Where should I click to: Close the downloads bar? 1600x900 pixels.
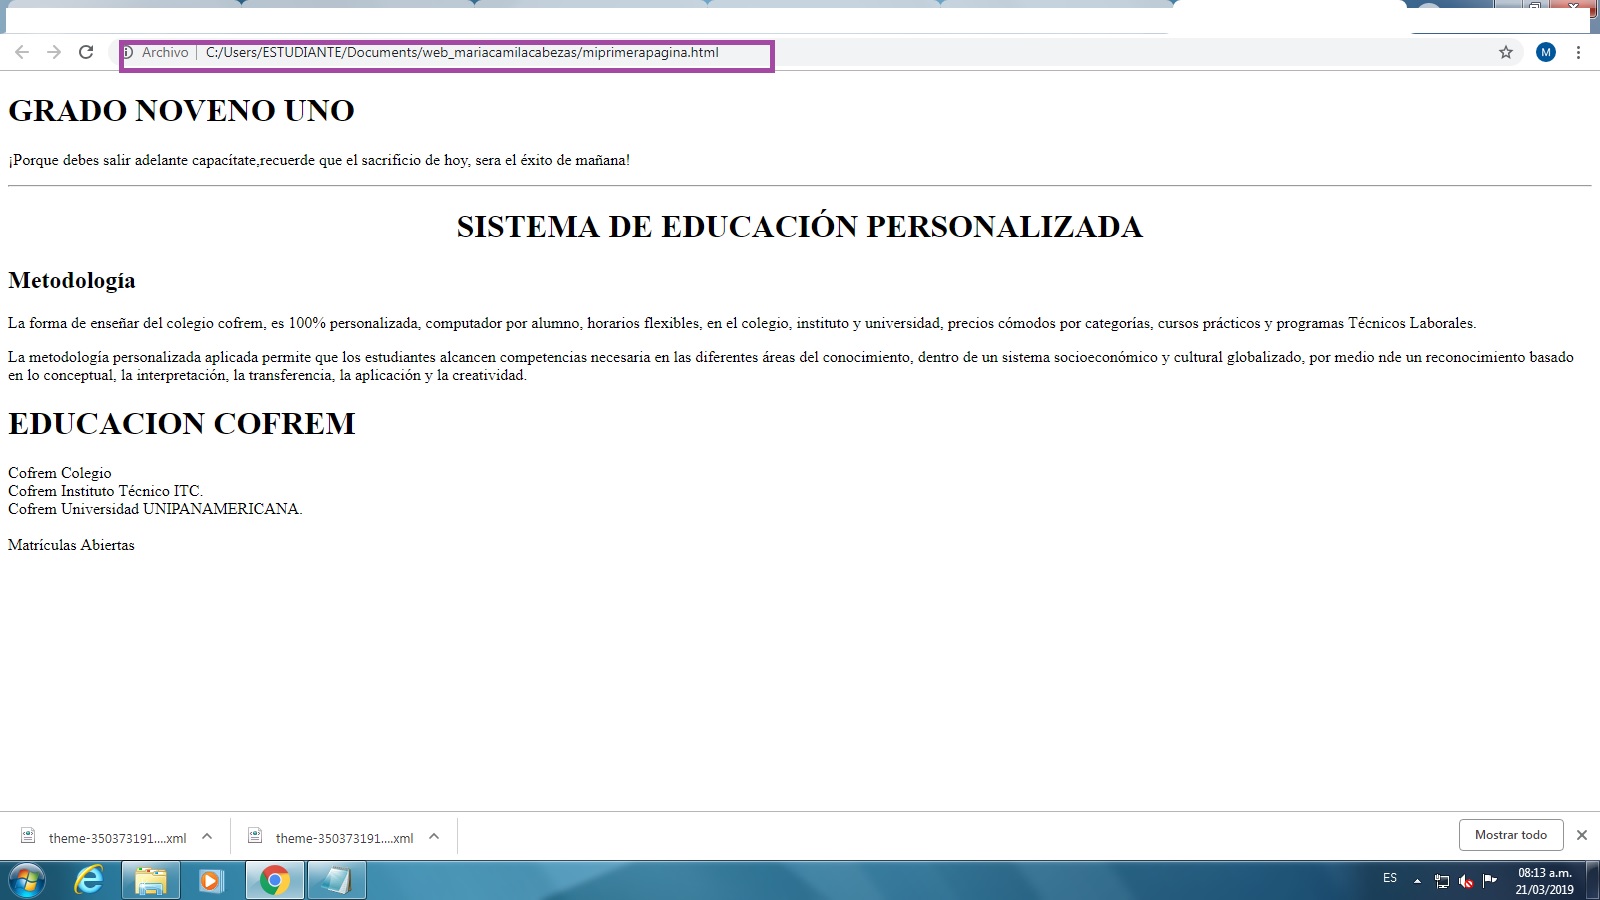pos(1582,835)
